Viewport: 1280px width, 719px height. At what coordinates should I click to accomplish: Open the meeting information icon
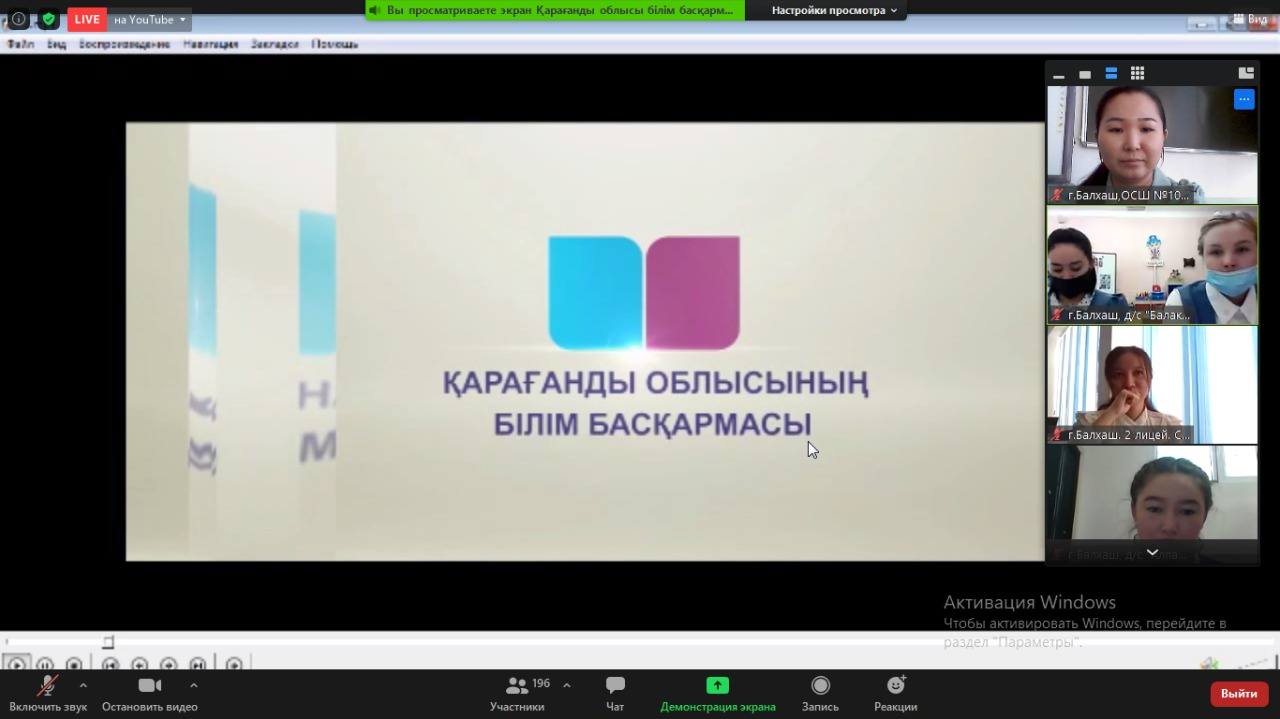coord(18,19)
